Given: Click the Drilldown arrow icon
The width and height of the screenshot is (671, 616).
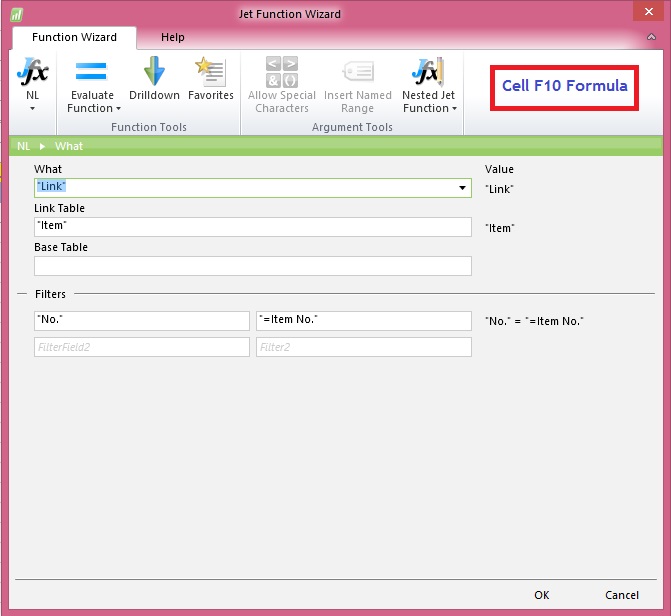Looking at the screenshot, I should point(154,72).
